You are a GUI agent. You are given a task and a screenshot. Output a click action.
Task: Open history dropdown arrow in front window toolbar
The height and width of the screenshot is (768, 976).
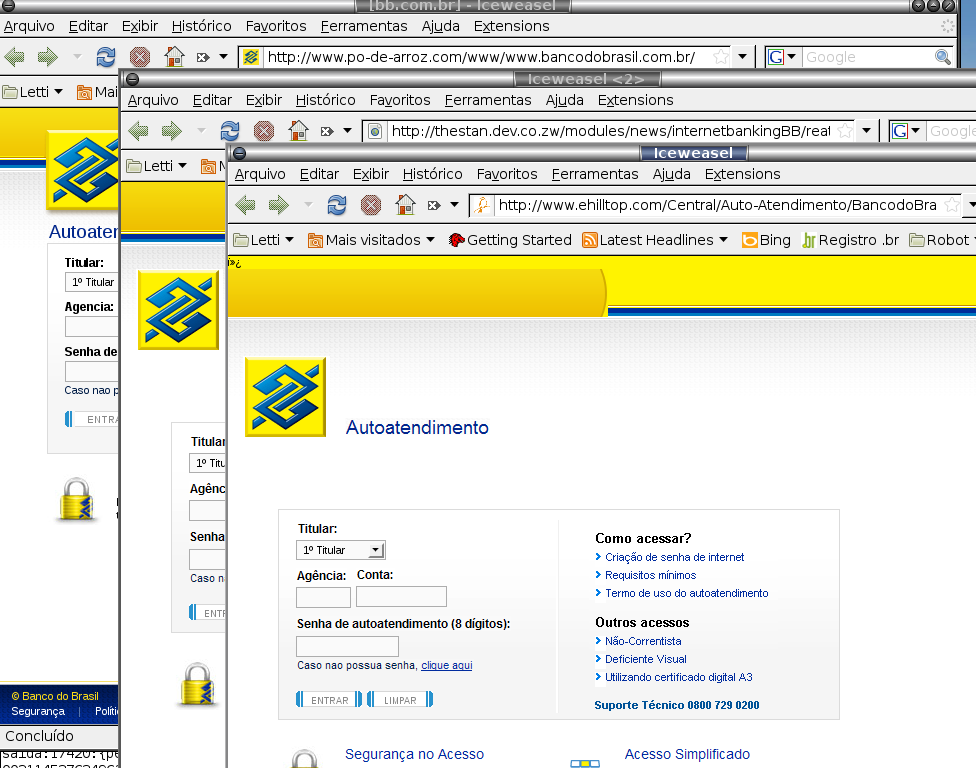point(454,205)
